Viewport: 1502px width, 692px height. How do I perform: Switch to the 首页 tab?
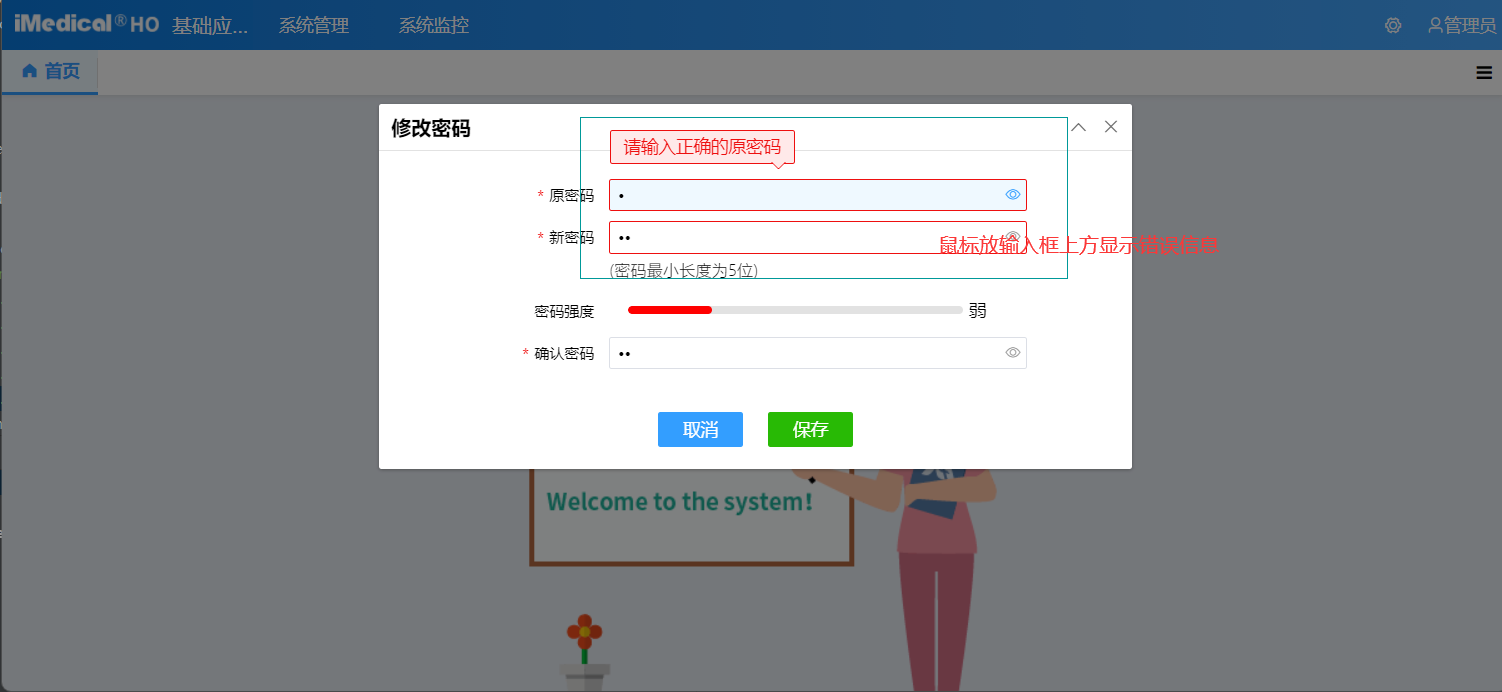pyautogui.click(x=50, y=72)
